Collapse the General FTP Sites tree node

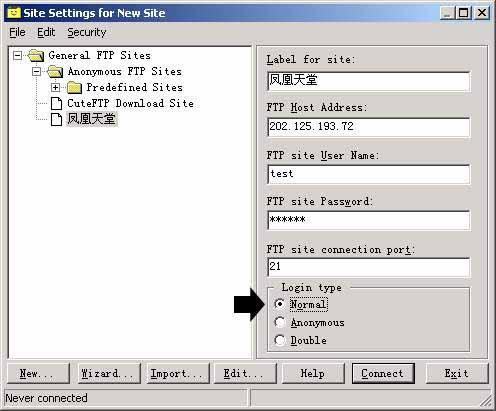pos(17,55)
